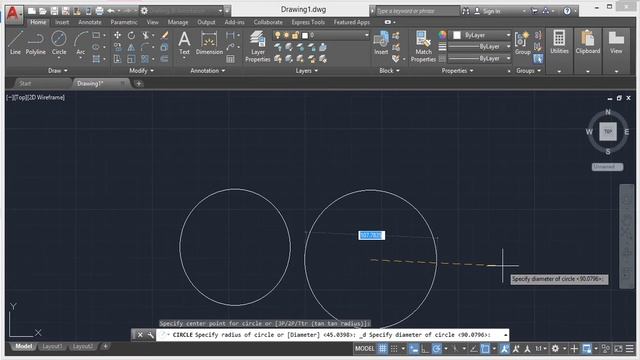The image size is (640, 360).
Task: Open the View panel in ribbon
Action: (x=616, y=42)
